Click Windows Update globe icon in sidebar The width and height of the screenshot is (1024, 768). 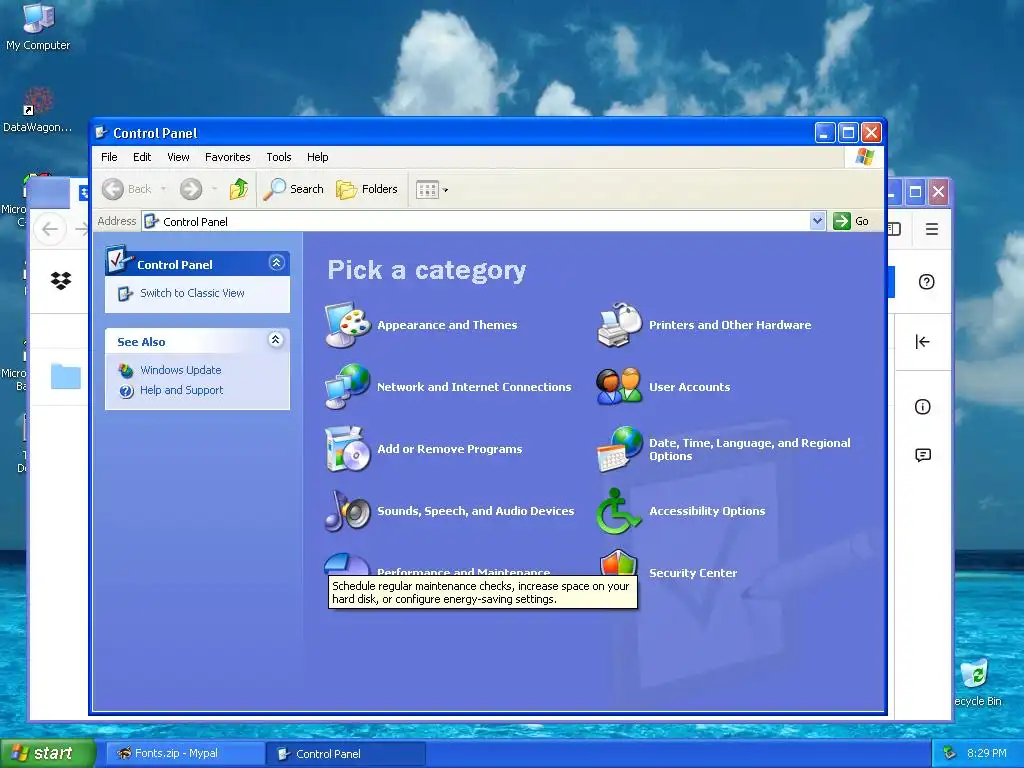(x=126, y=370)
